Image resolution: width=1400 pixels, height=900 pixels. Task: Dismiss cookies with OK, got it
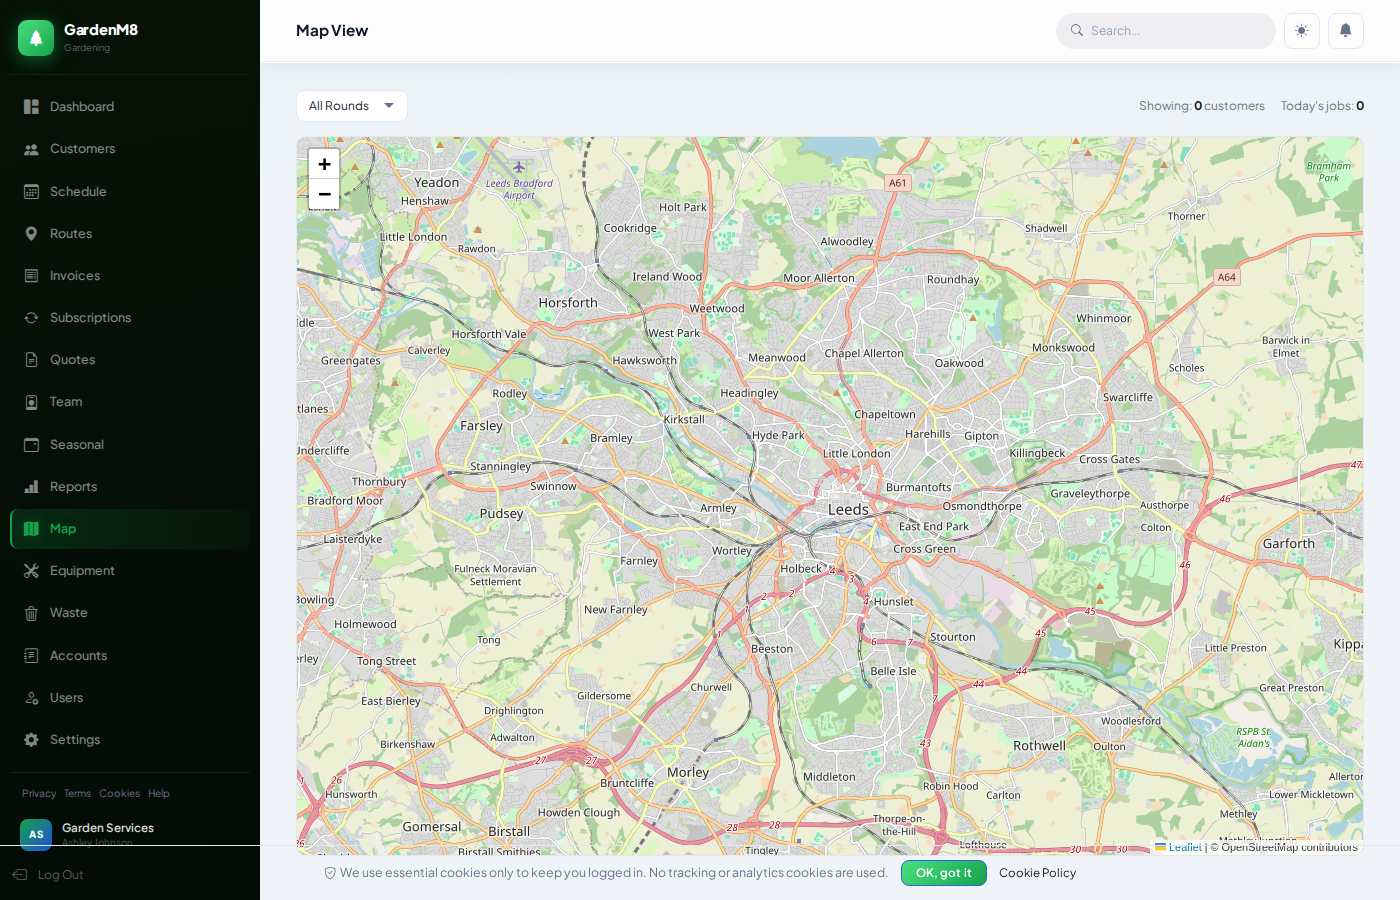pos(943,872)
